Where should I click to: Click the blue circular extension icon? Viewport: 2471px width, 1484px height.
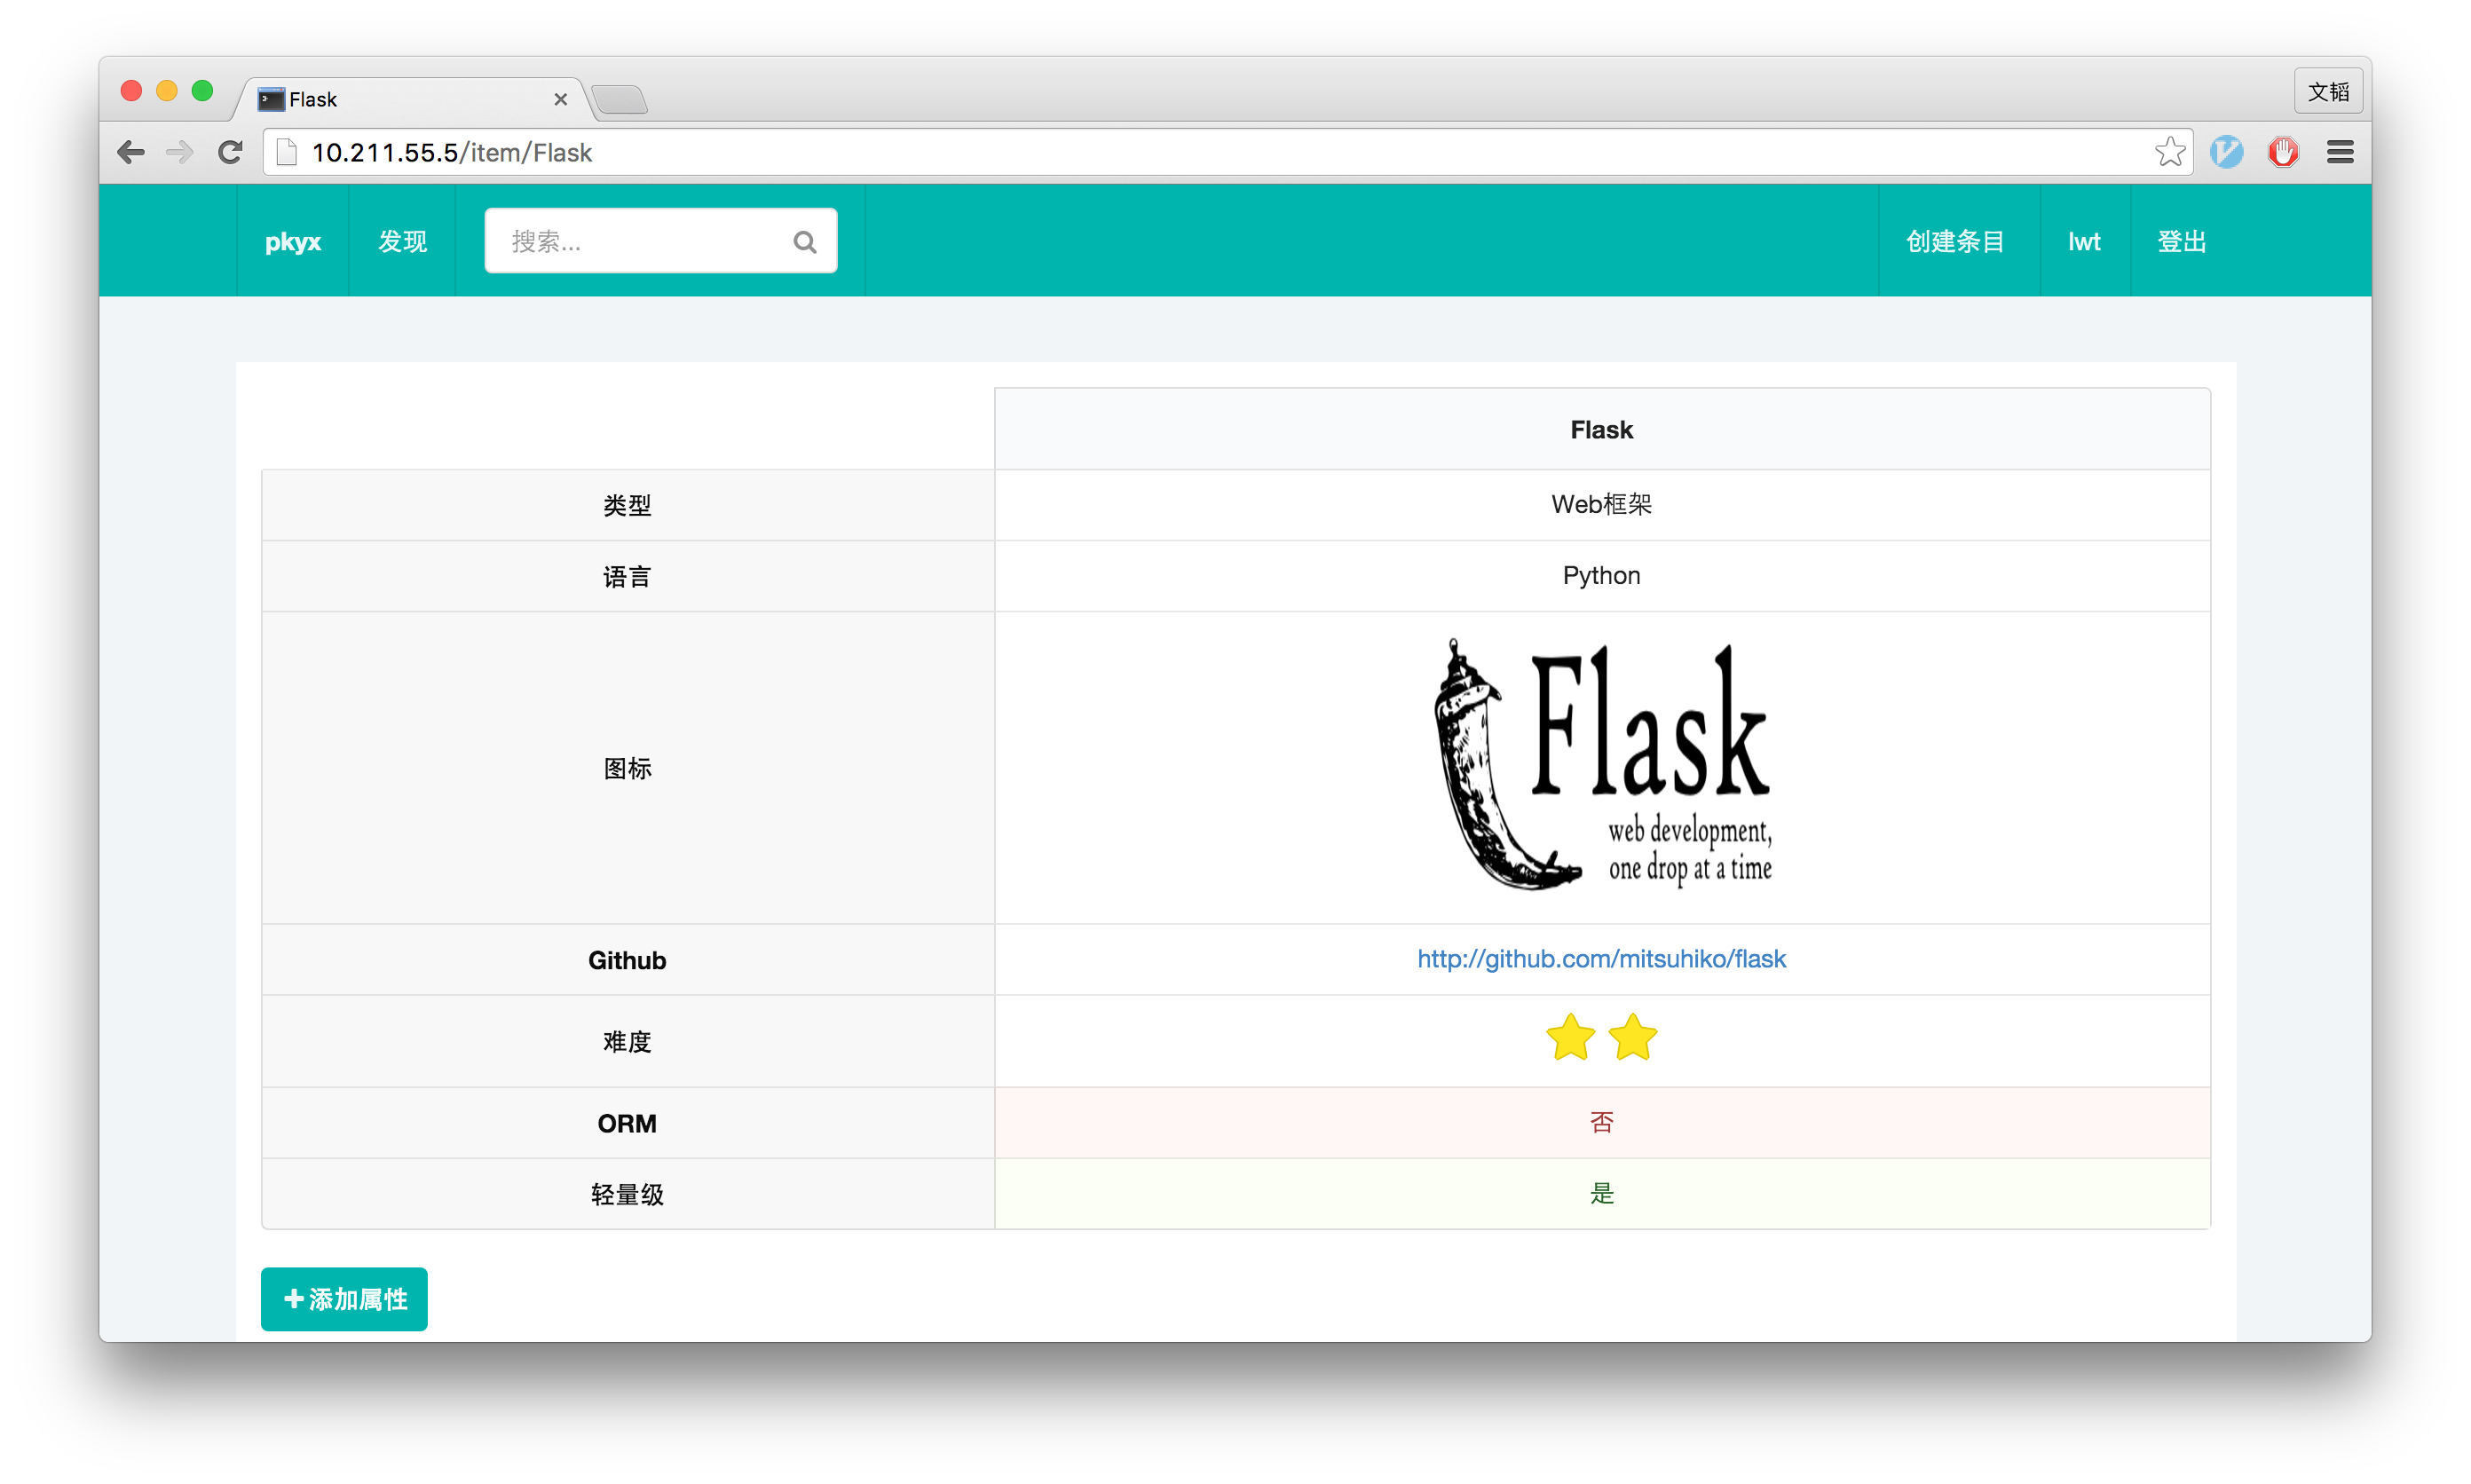point(2226,151)
